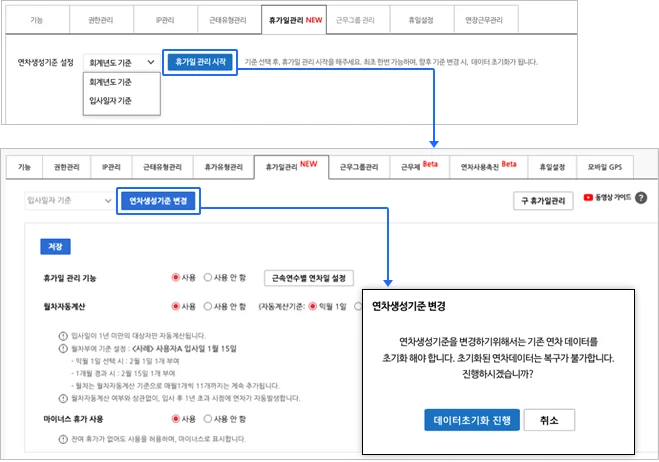Screen dimensions: 659x462
Task: Click the 휴가일 관리 시작 button
Action: [x=199, y=62]
